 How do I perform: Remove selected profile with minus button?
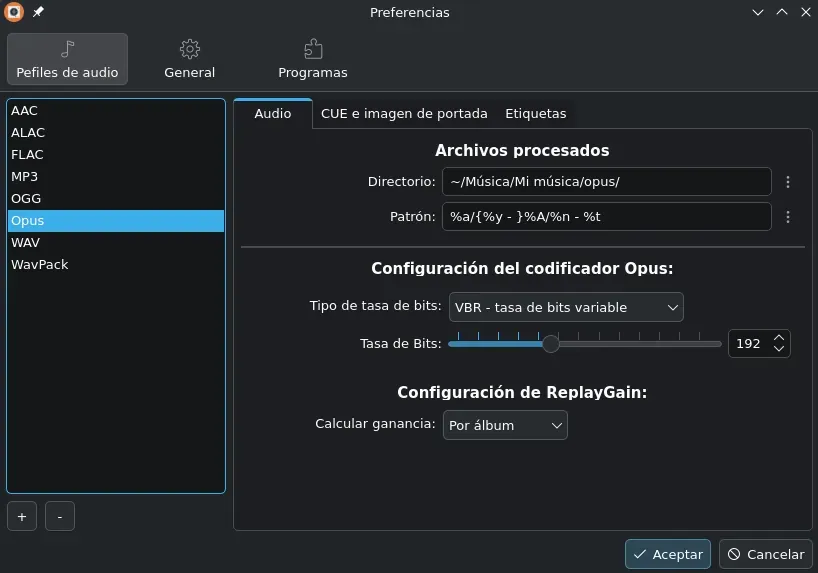pos(59,517)
